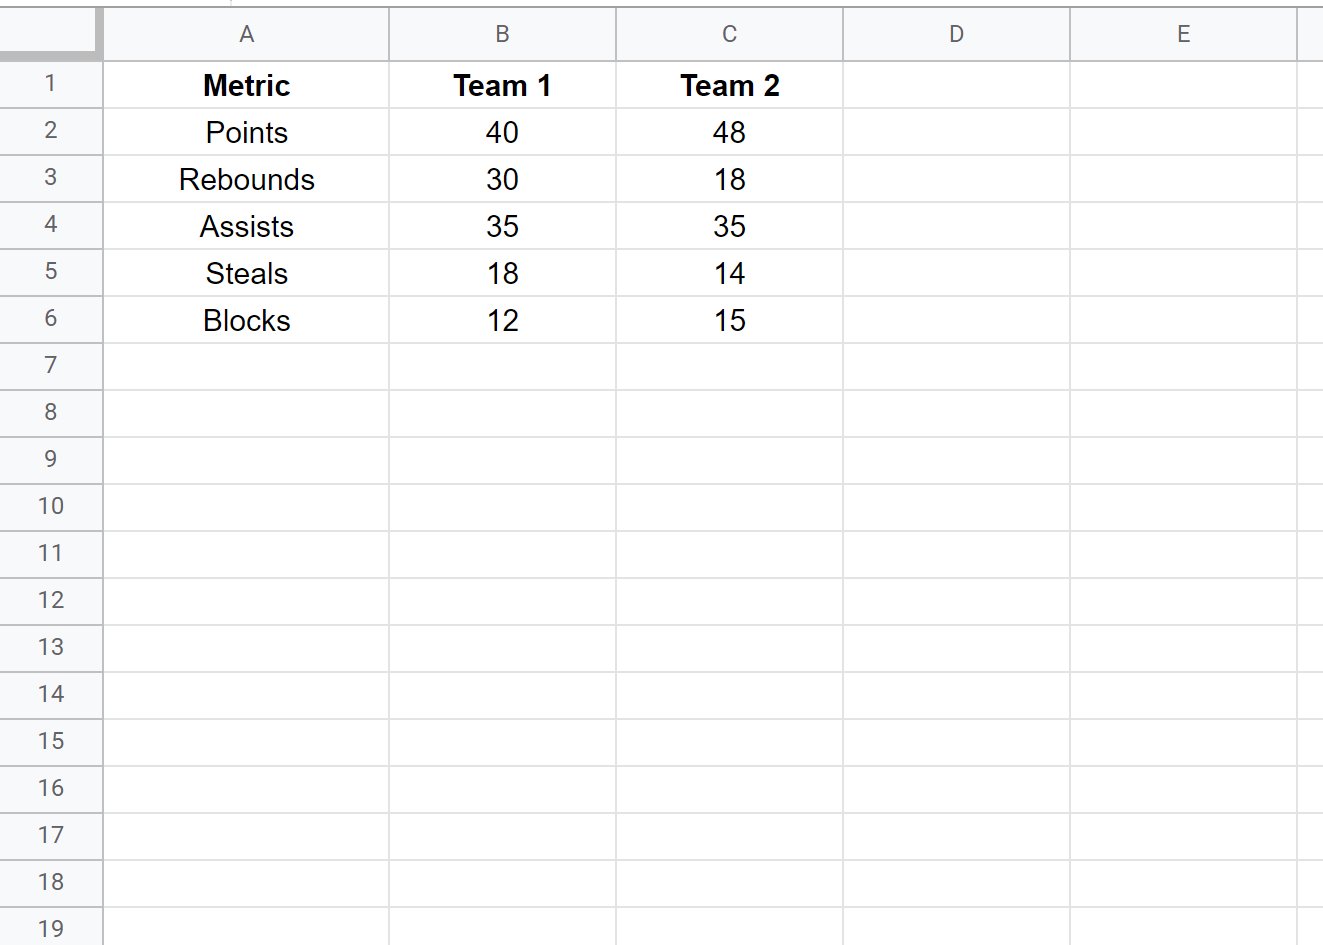Select row 1 header
Image resolution: width=1323 pixels, height=945 pixels.
(51, 84)
